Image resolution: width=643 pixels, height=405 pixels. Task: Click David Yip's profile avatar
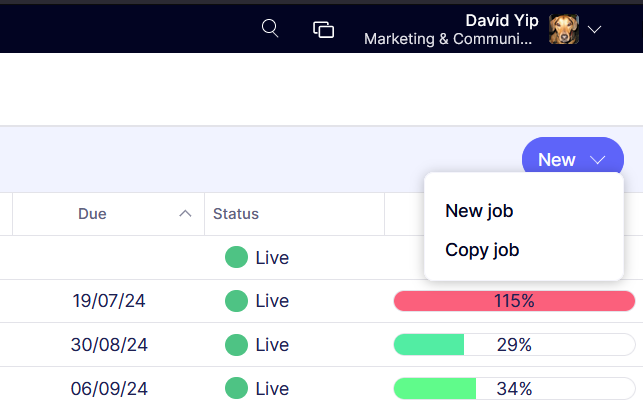pos(564,30)
